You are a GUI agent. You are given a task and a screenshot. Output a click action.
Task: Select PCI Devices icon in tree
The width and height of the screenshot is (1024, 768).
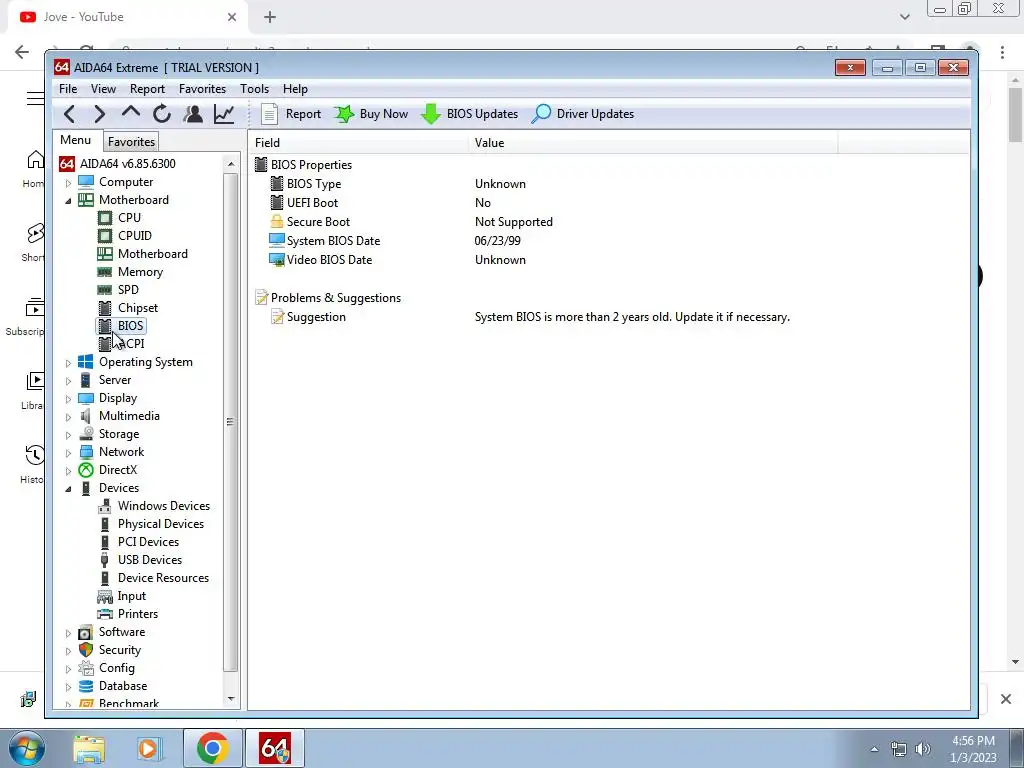pyautogui.click(x=104, y=542)
